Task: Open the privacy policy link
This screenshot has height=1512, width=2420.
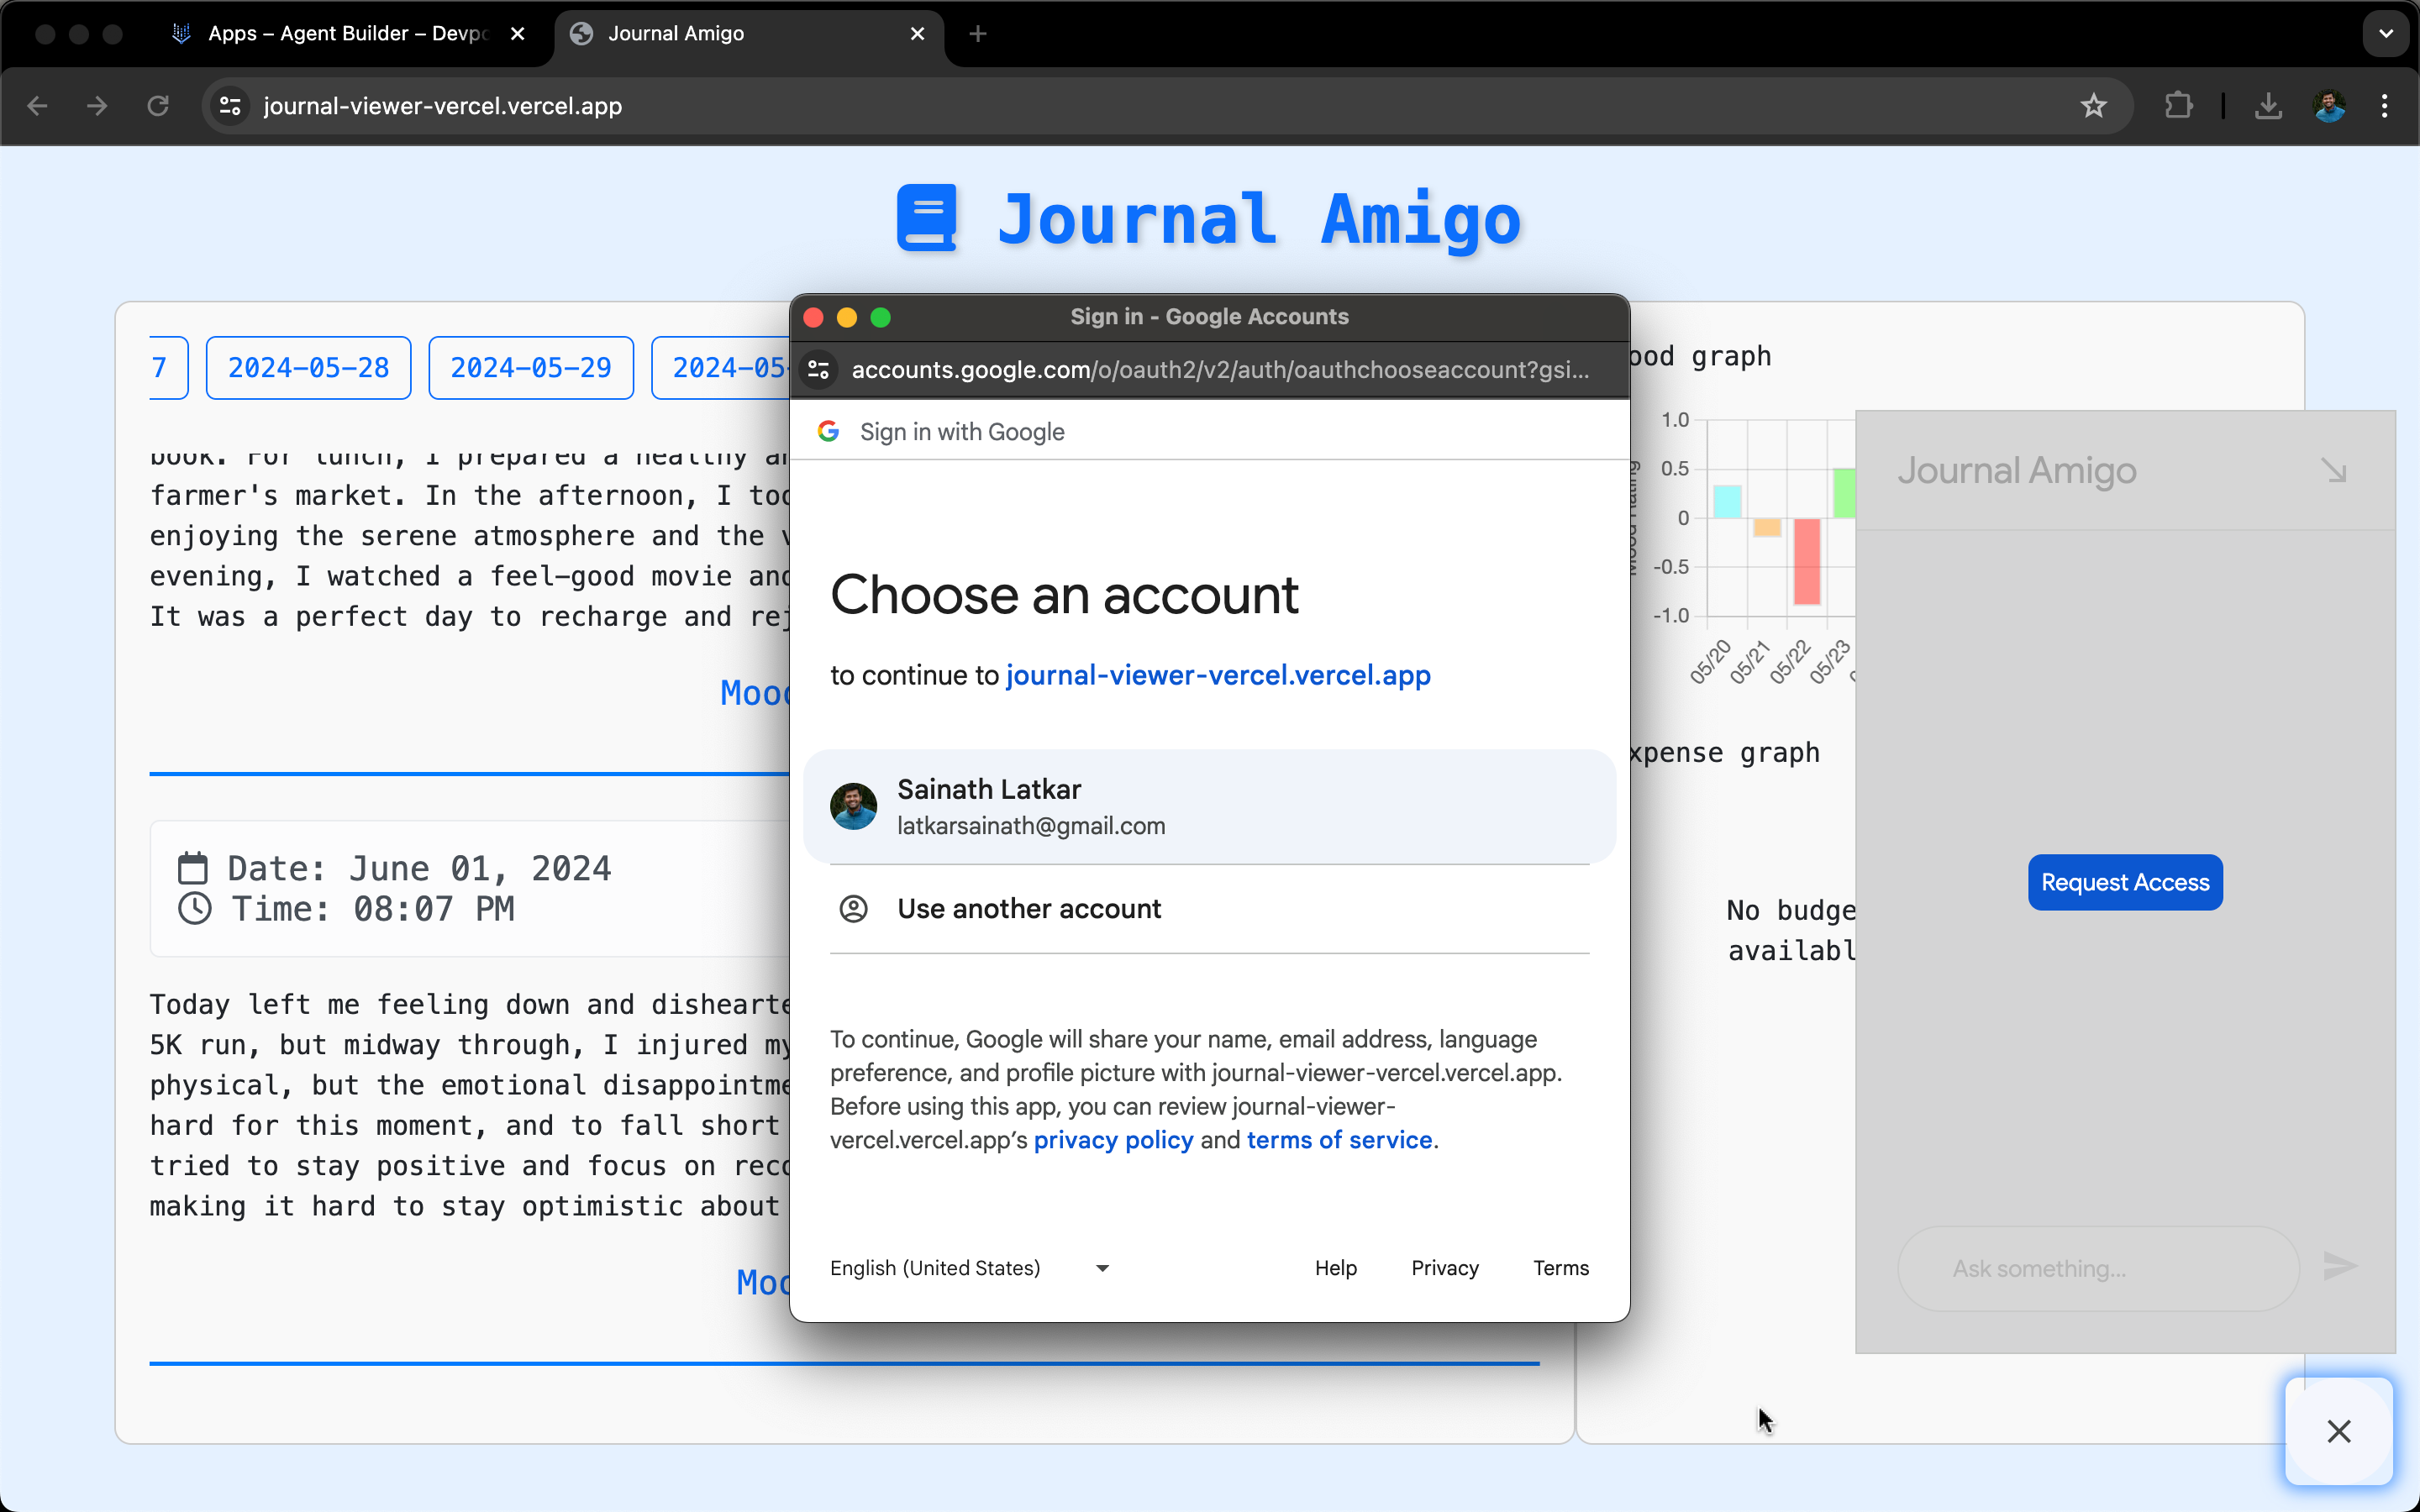Action: point(1113,1140)
